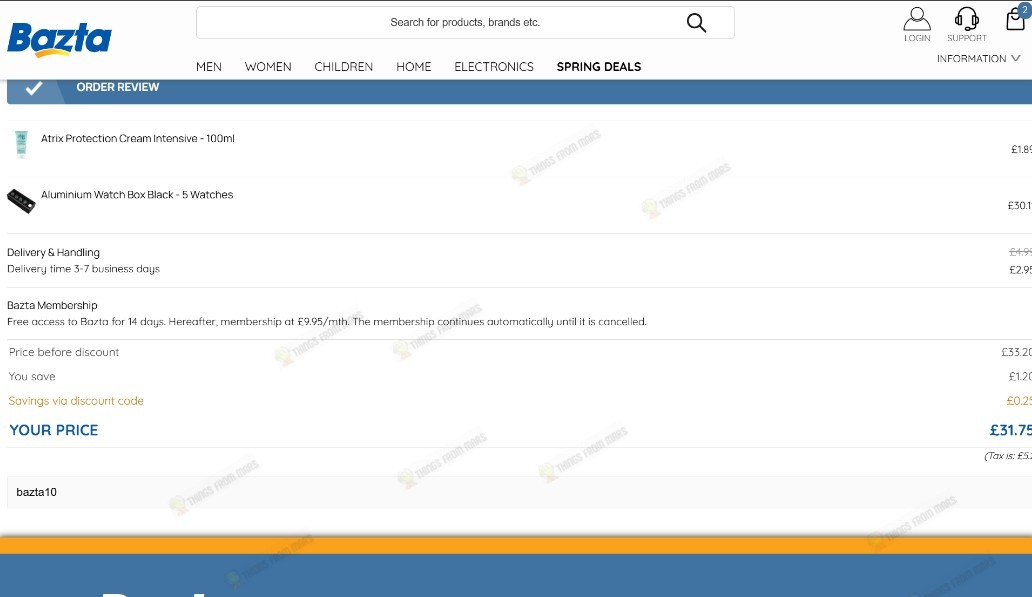Screen dimensions: 1032x597
Task: Focus the product search field
Action: coord(465,23)
